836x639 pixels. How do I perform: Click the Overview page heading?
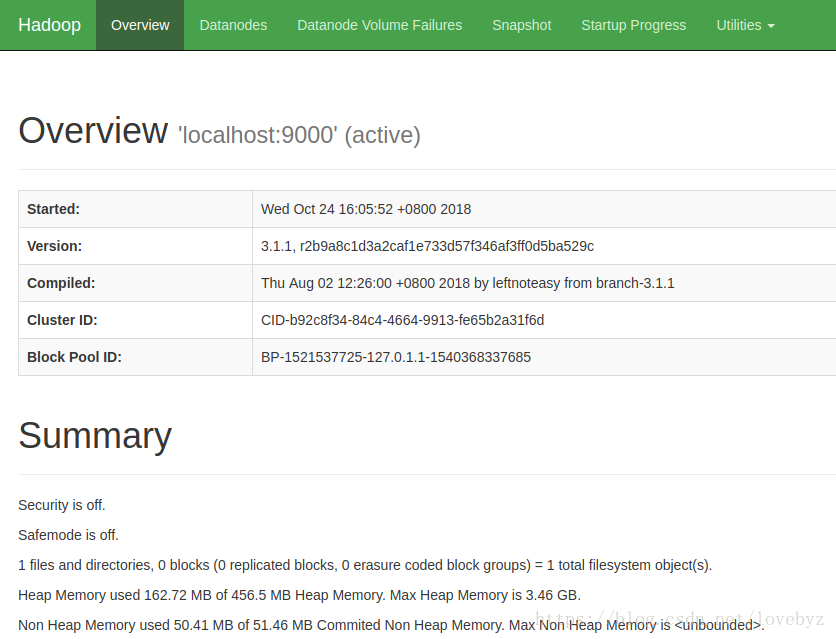click(x=93, y=131)
